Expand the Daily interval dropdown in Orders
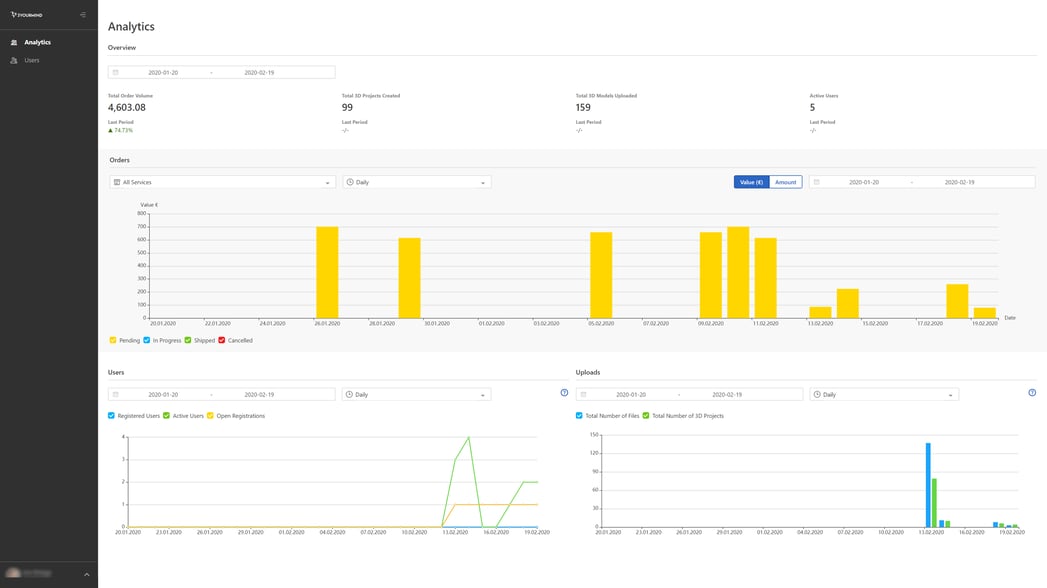Image resolution: width=1047 pixels, height=588 pixels. [x=416, y=182]
